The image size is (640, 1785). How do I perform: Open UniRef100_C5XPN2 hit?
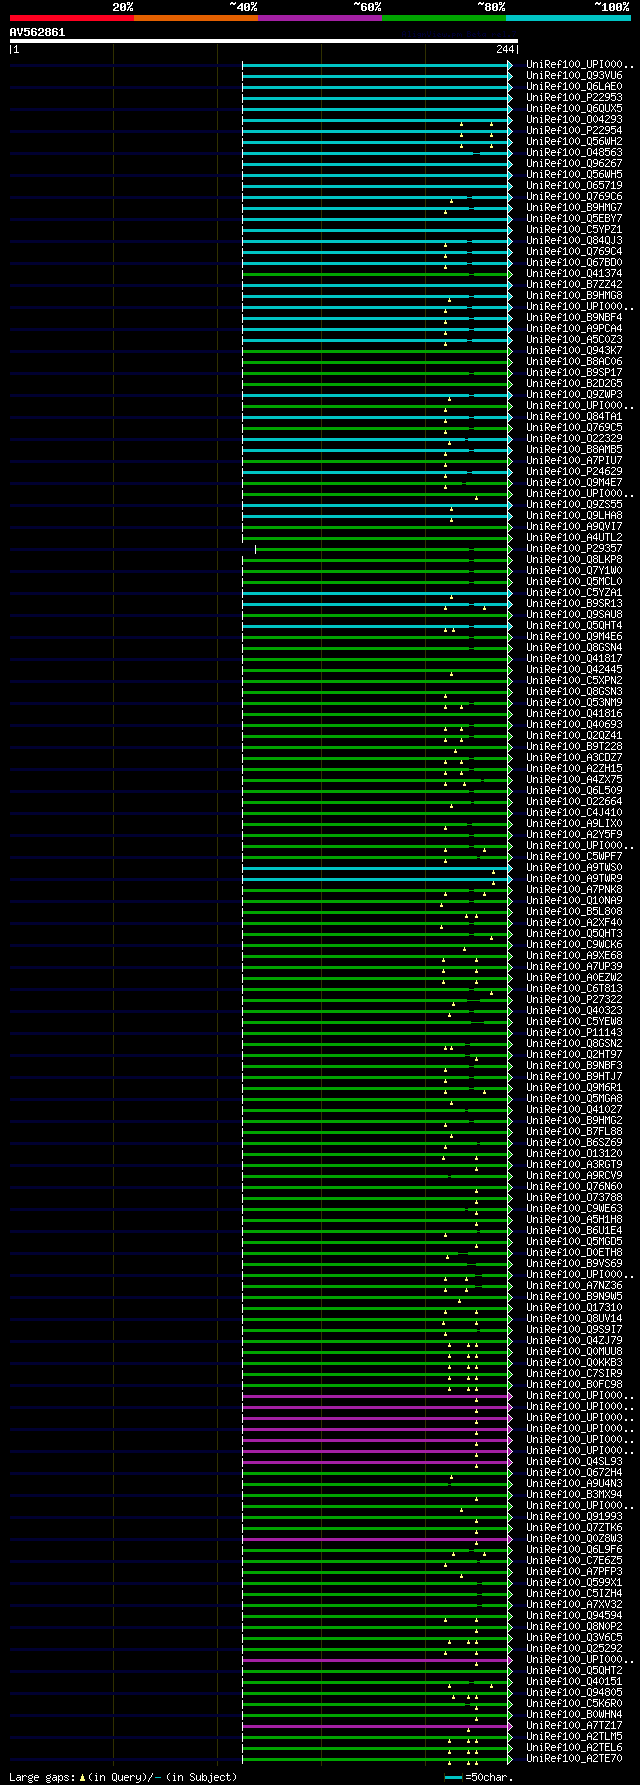point(574,680)
